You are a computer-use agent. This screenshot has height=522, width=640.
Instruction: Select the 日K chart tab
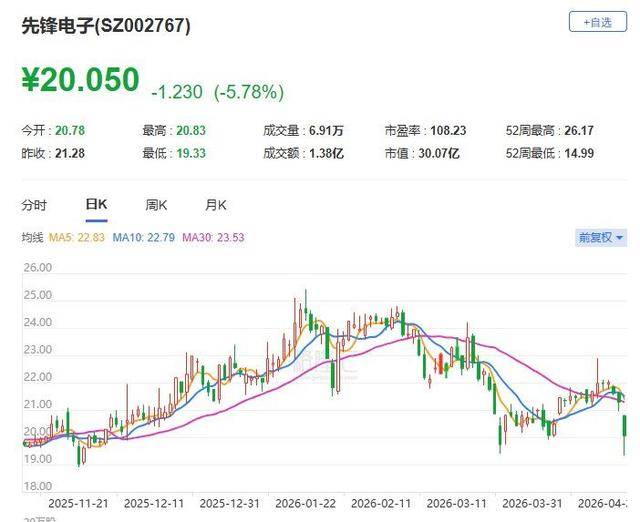[x=96, y=204]
